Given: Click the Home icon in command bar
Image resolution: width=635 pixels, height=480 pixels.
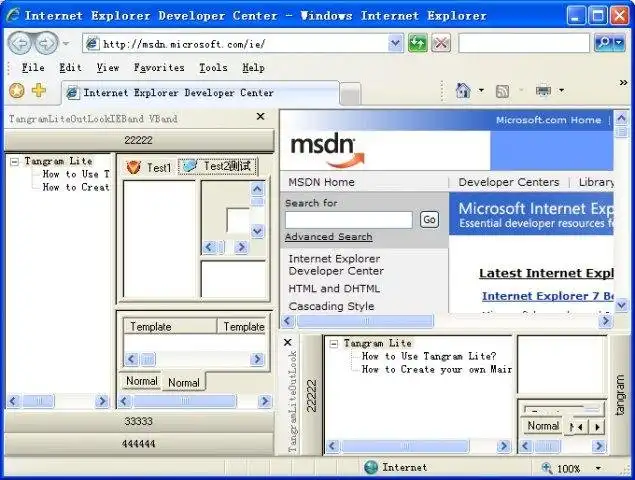Looking at the screenshot, I should point(463,90).
